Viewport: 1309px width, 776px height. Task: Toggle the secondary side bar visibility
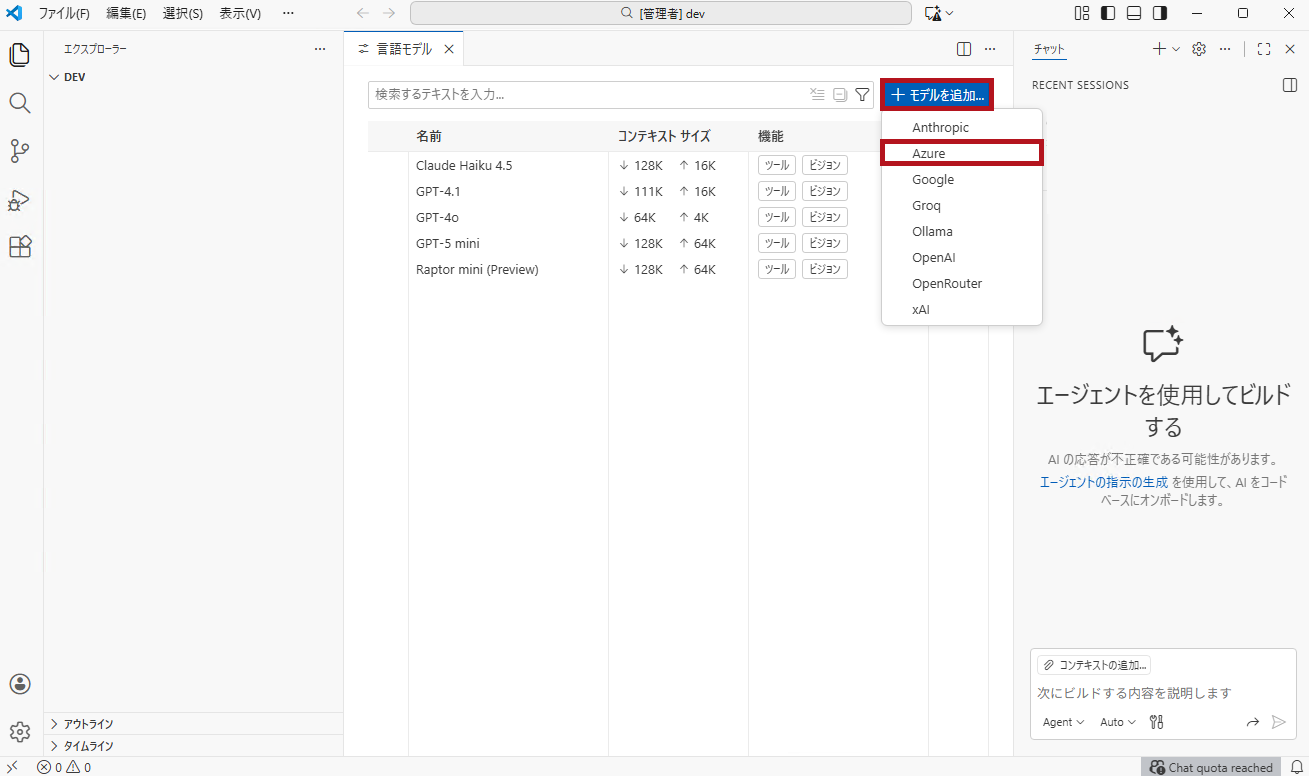coord(1159,13)
